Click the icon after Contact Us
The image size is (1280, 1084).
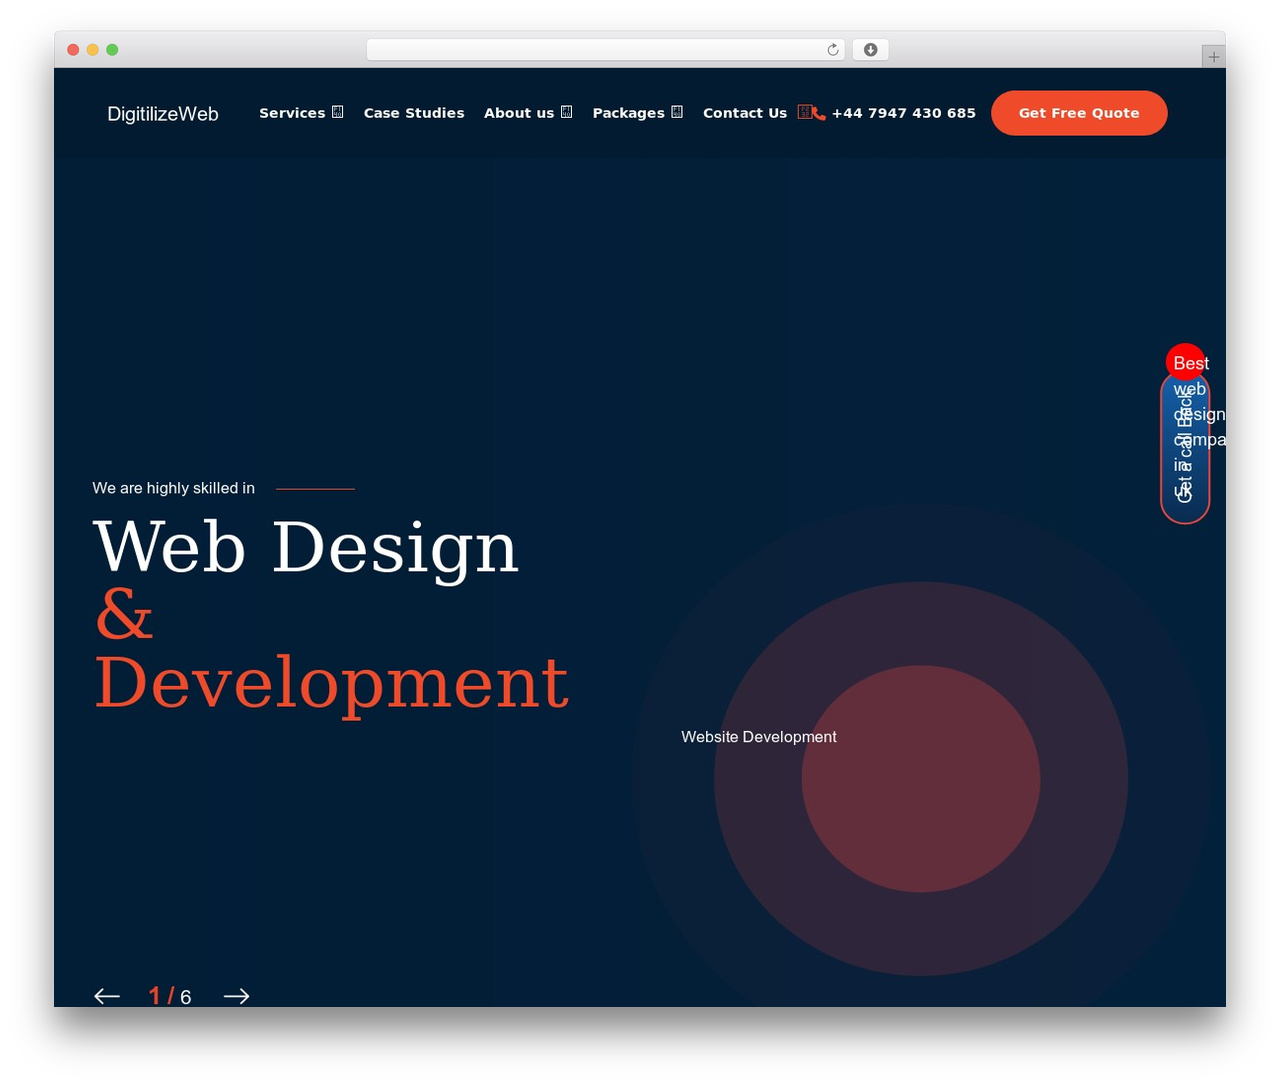[x=804, y=112]
